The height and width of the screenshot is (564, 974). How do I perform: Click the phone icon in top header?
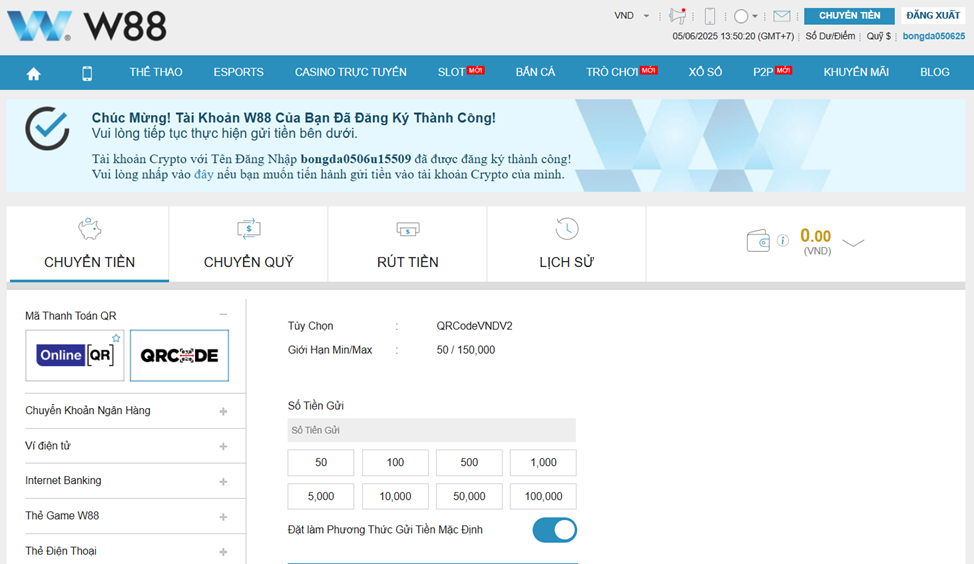pos(710,16)
